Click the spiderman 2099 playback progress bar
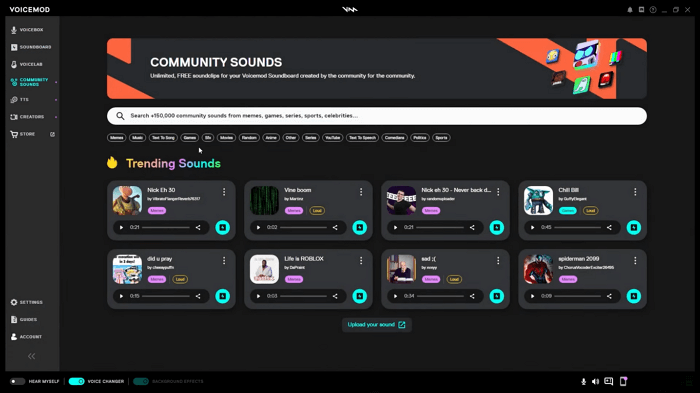This screenshot has width=700, height=393. click(x=577, y=297)
